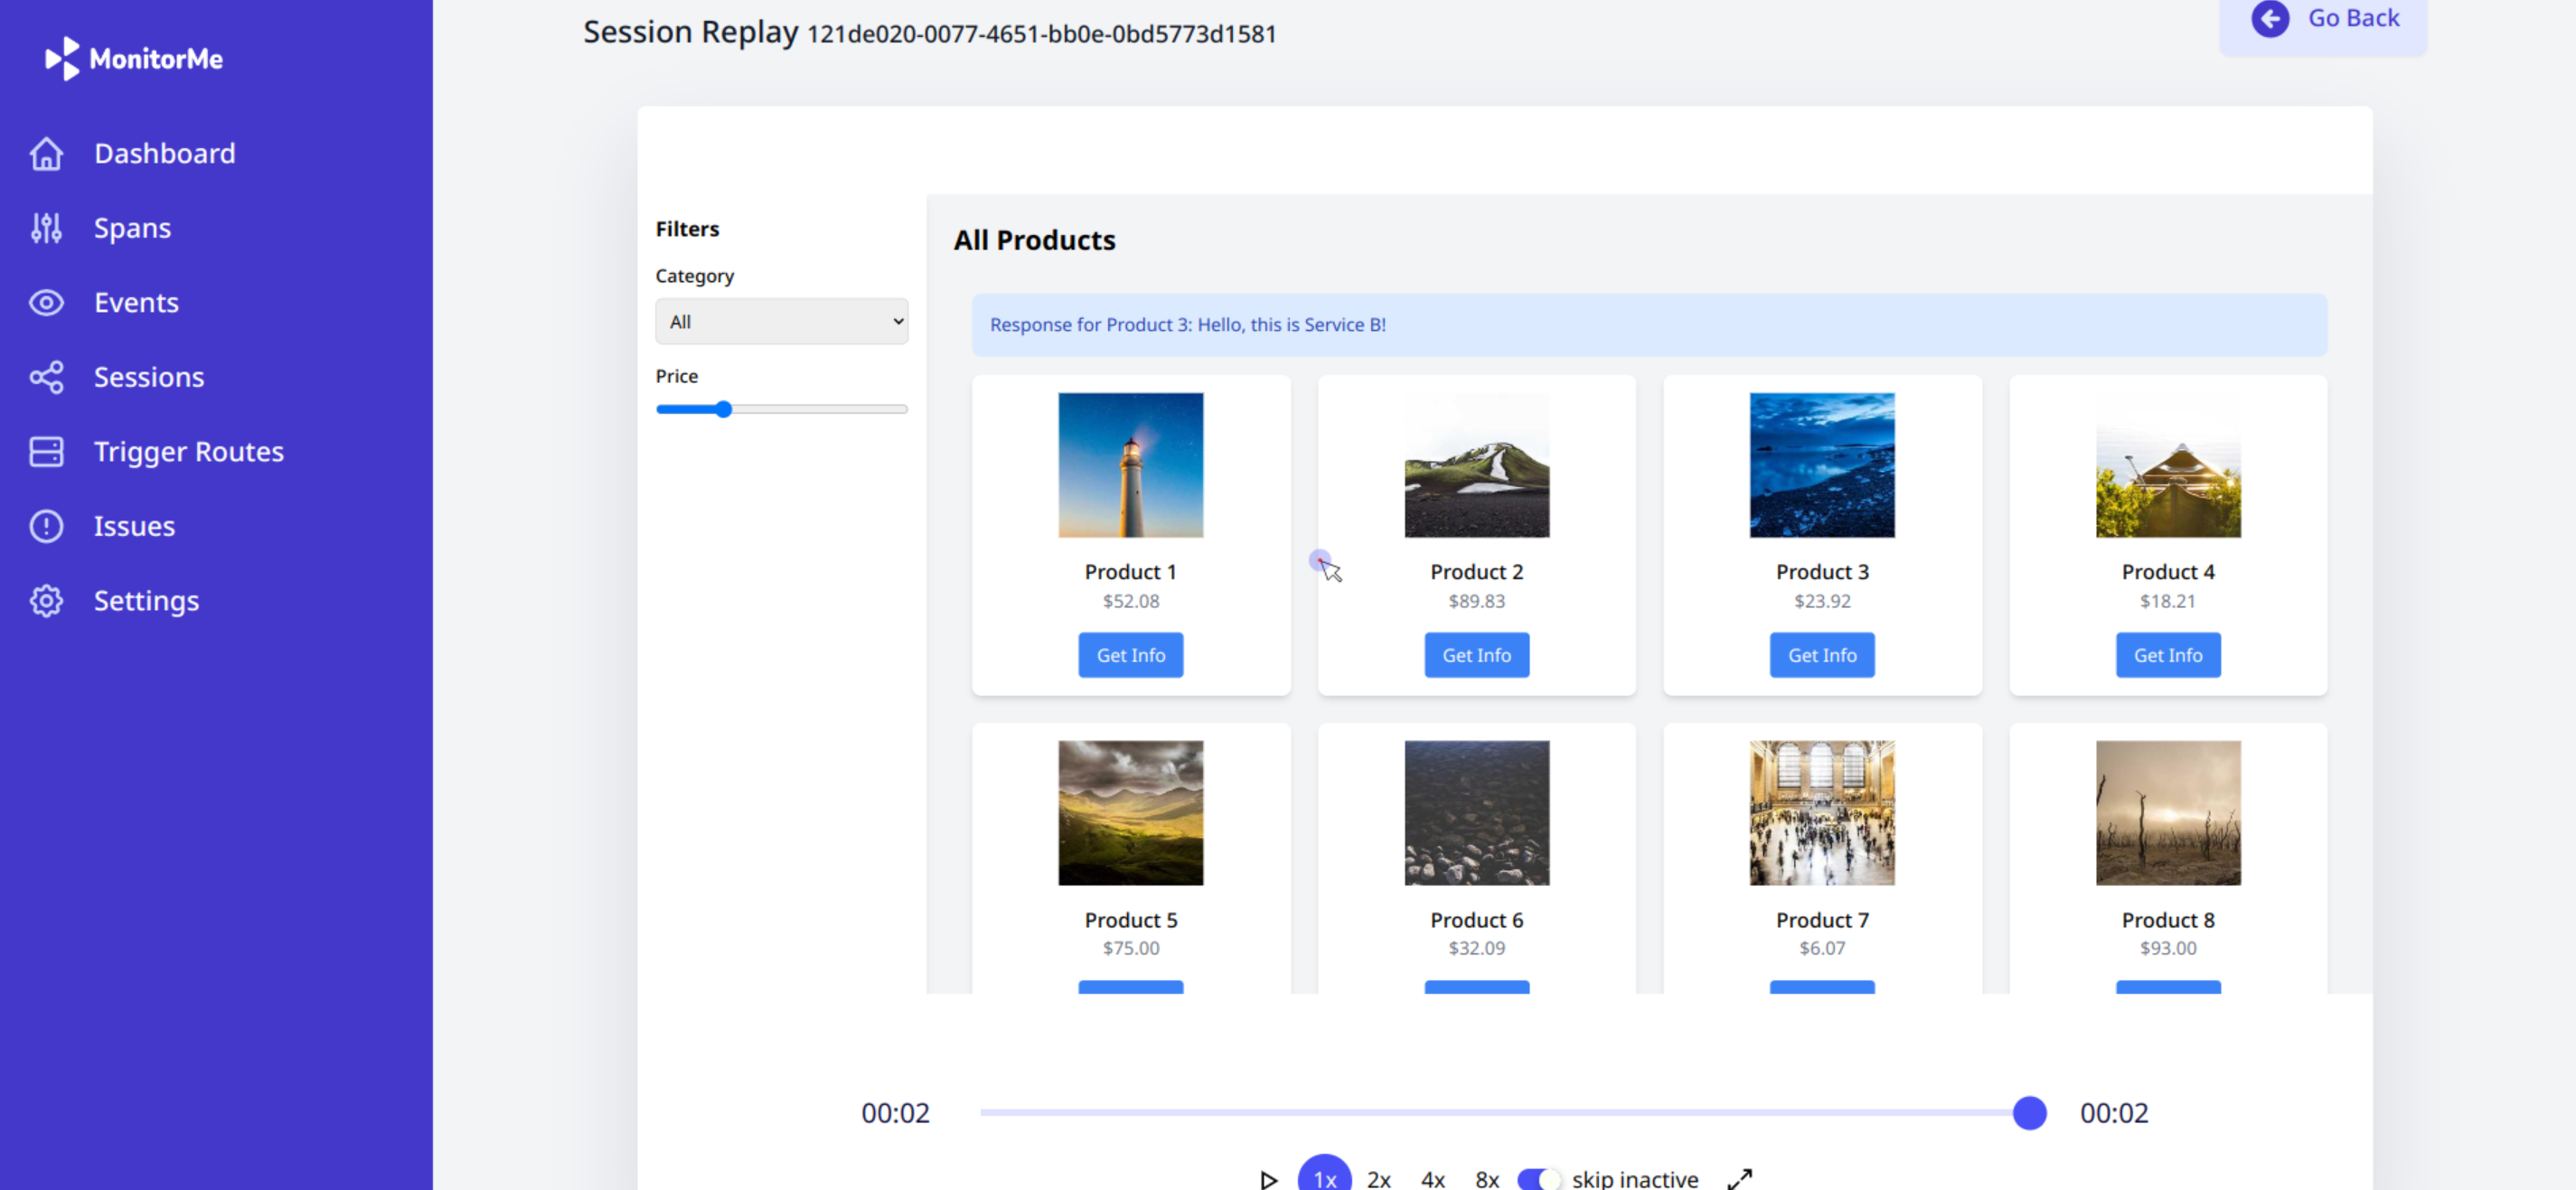The height and width of the screenshot is (1190, 2576).
Task: Click the fullscreen expand arrows icon
Action: pyautogui.click(x=1740, y=1178)
